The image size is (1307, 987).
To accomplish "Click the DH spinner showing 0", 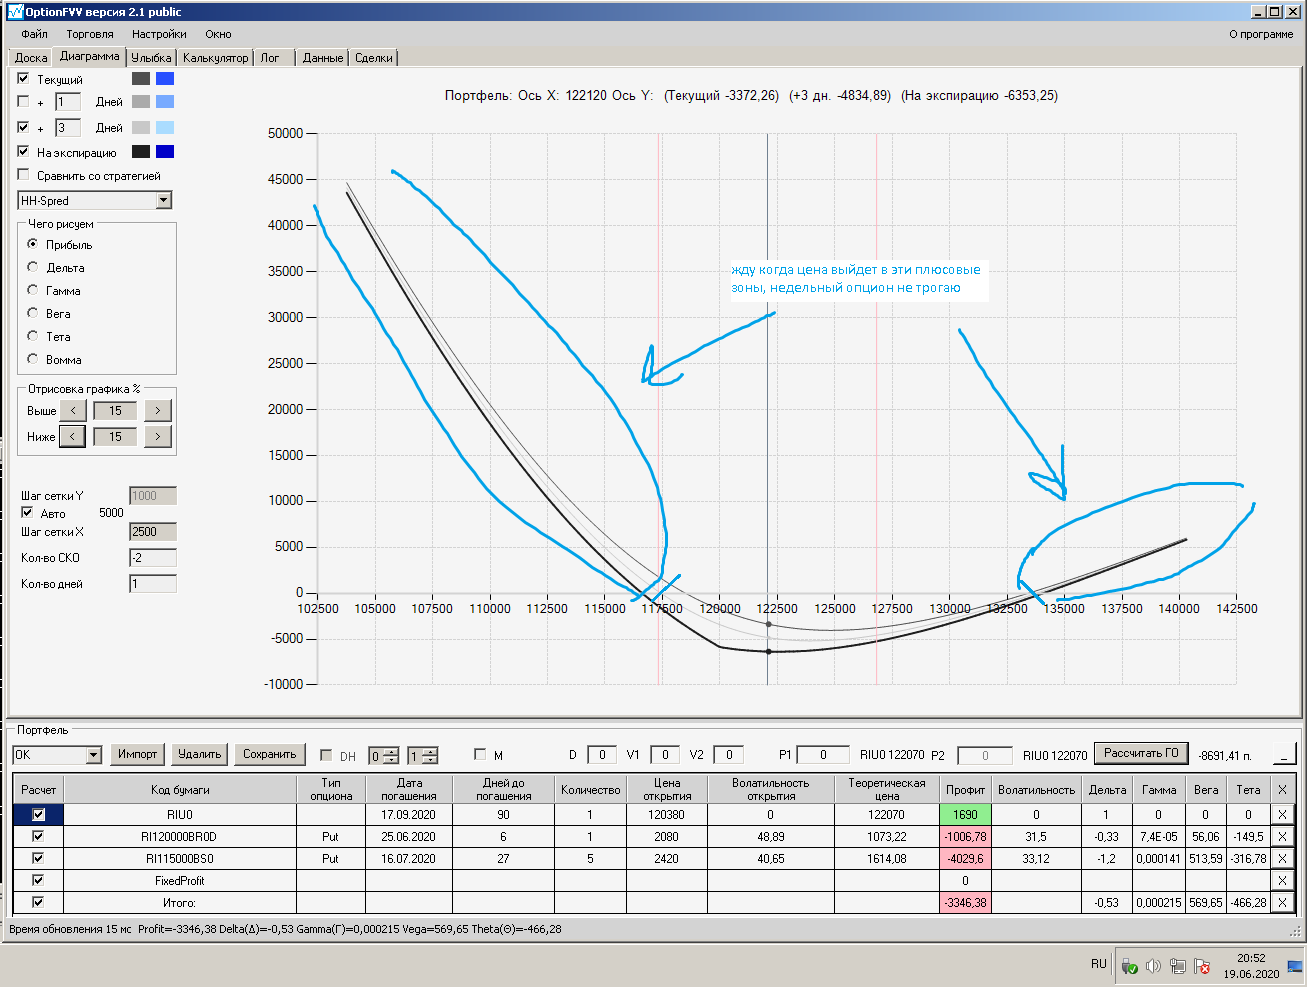I will point(383,756).
